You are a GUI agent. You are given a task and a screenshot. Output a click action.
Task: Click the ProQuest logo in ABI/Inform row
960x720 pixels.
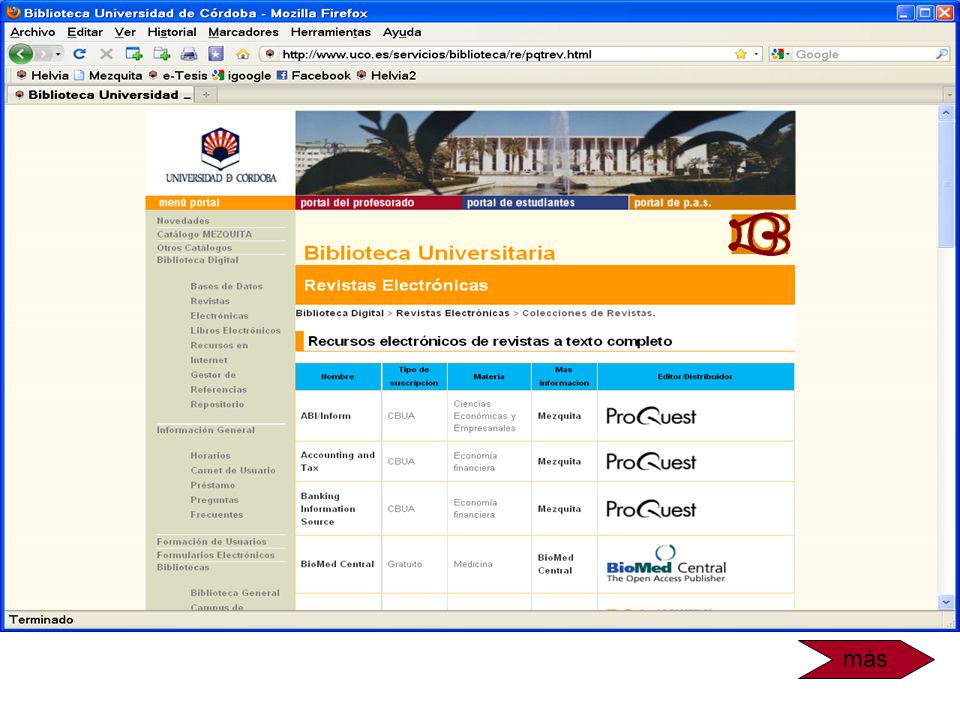tap(651, 416)
